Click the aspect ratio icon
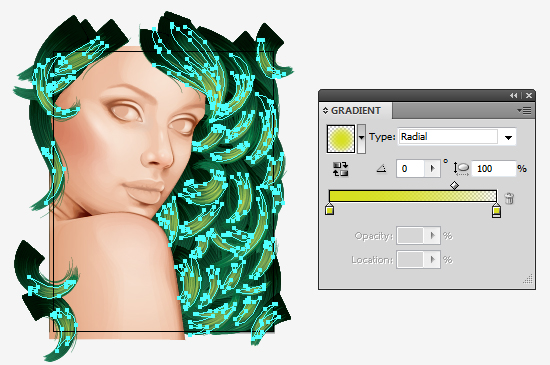The width and height of the screenshot is (550, 365). pyautogui.click(x=461, y=169)
